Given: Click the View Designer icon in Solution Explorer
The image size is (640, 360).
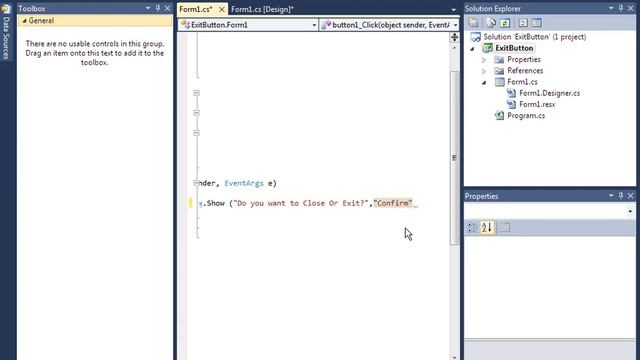Looking at the screenshot, I should [x=536, y=23].
